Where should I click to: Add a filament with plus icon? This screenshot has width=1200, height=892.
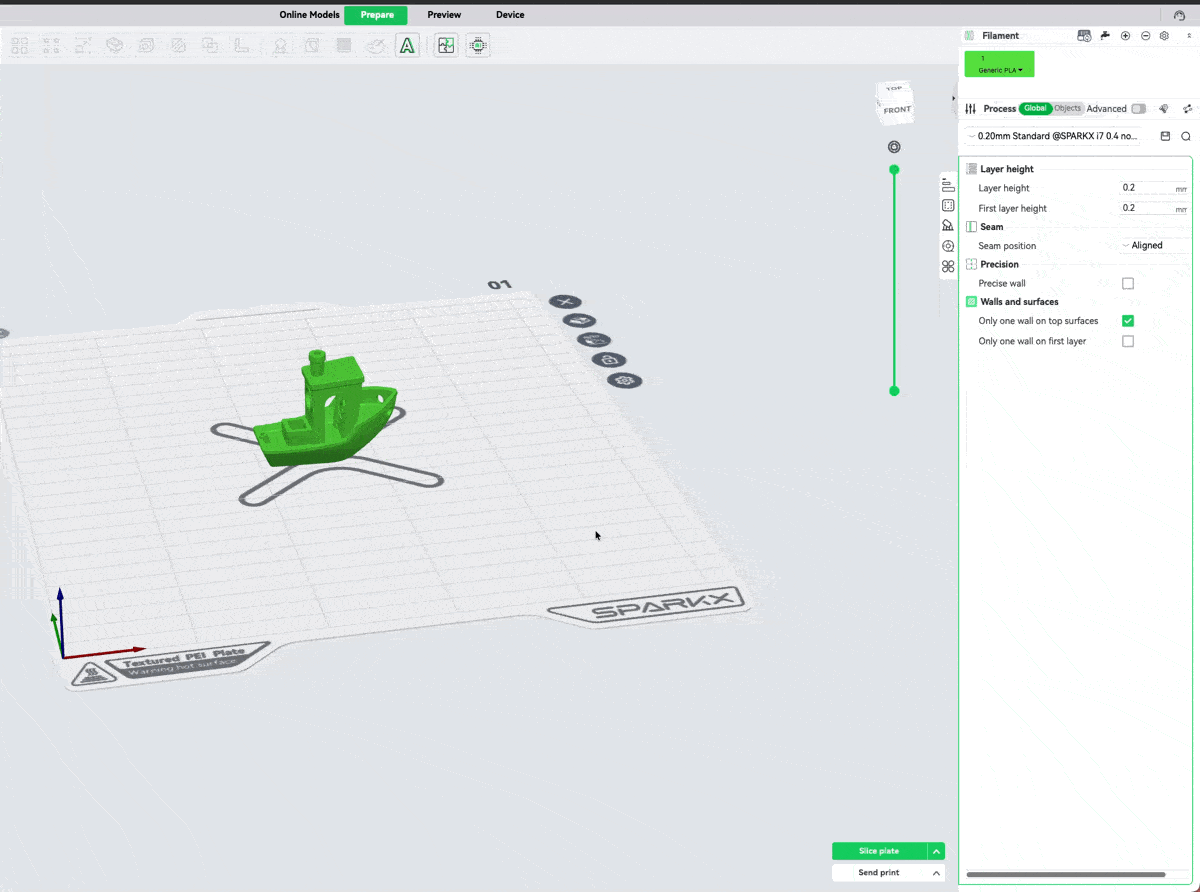coord(1125,36)
